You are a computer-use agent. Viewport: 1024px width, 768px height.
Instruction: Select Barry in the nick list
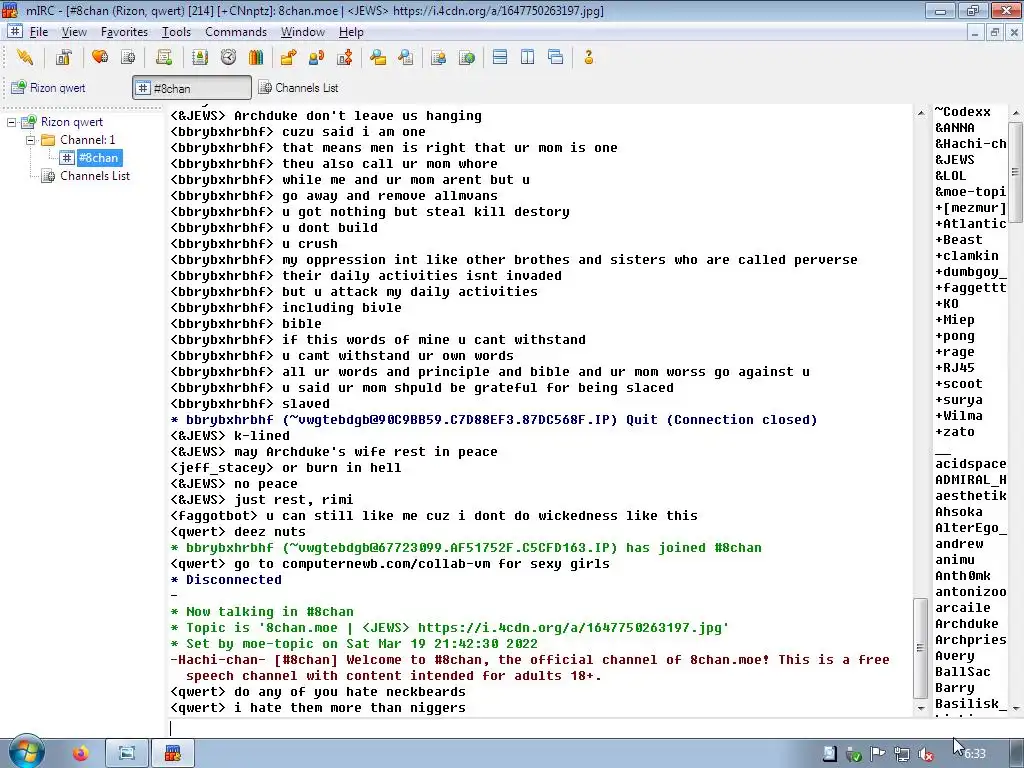click(954, 688)
